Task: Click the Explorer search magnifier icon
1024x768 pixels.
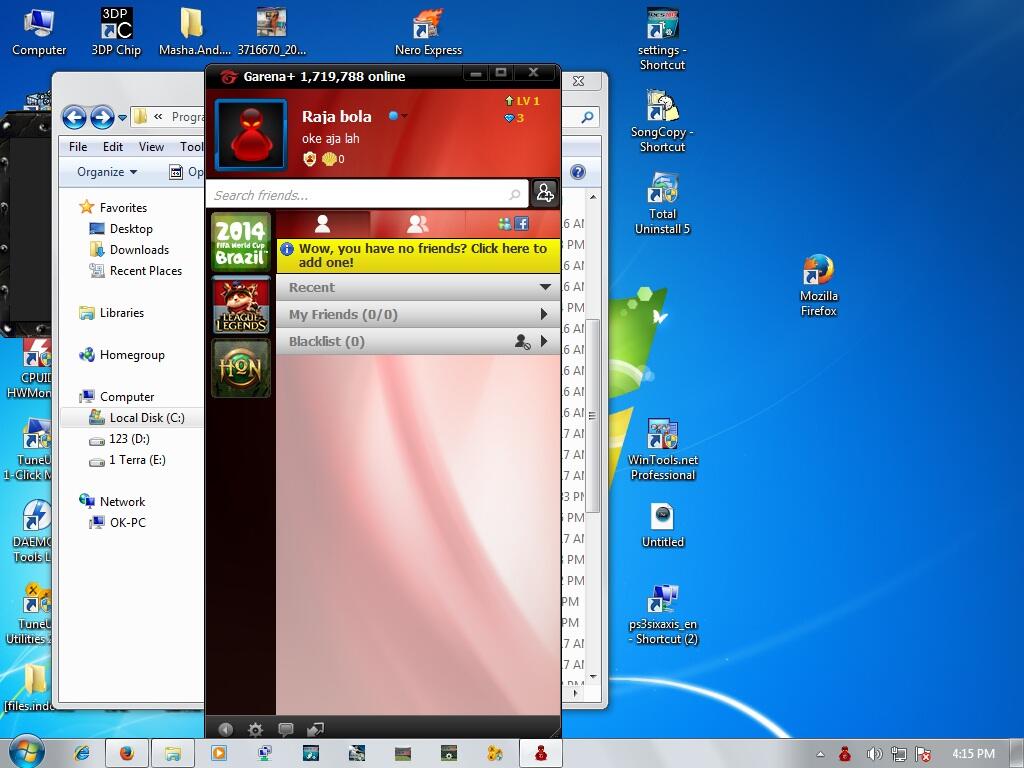Action: tap(587, 117)
